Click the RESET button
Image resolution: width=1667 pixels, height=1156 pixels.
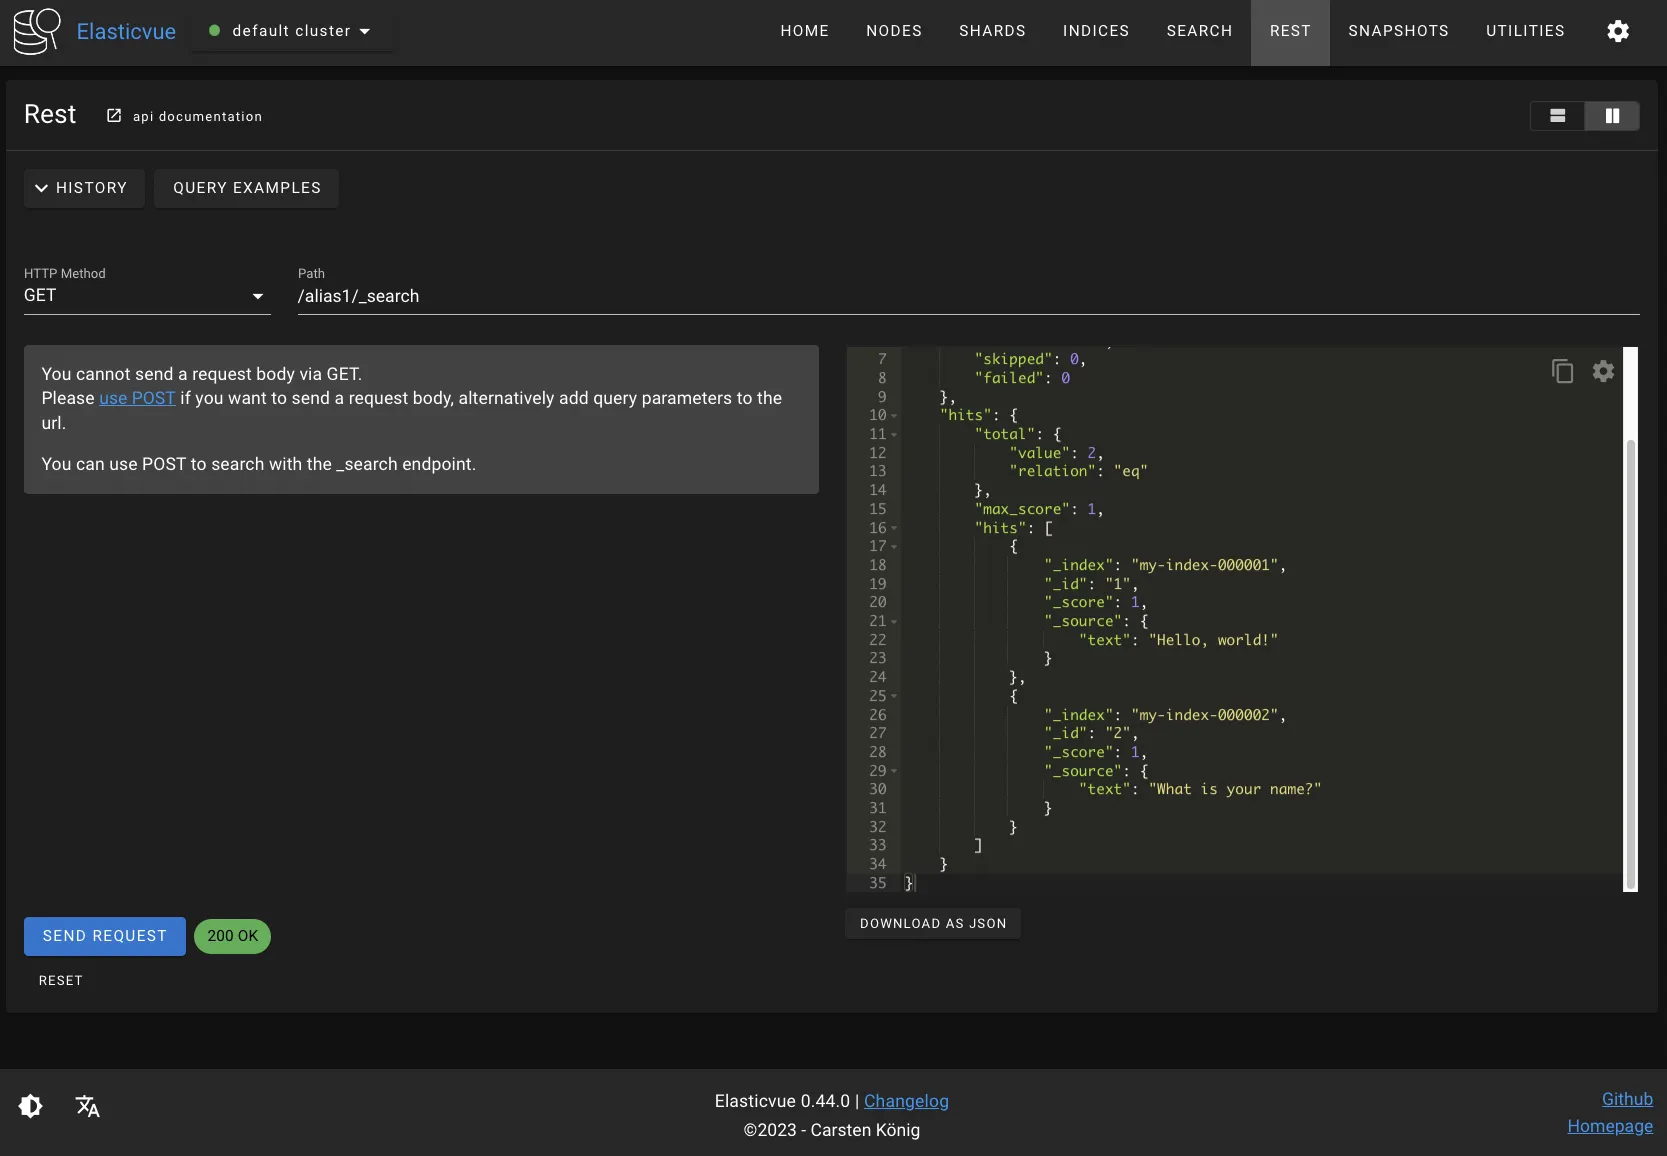tap(61, 981)
